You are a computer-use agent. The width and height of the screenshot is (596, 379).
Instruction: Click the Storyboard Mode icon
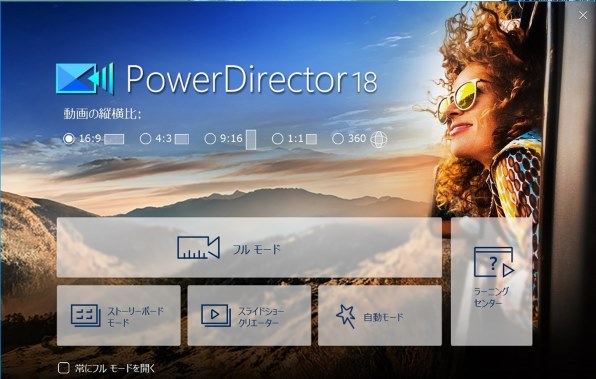(86, 316)
